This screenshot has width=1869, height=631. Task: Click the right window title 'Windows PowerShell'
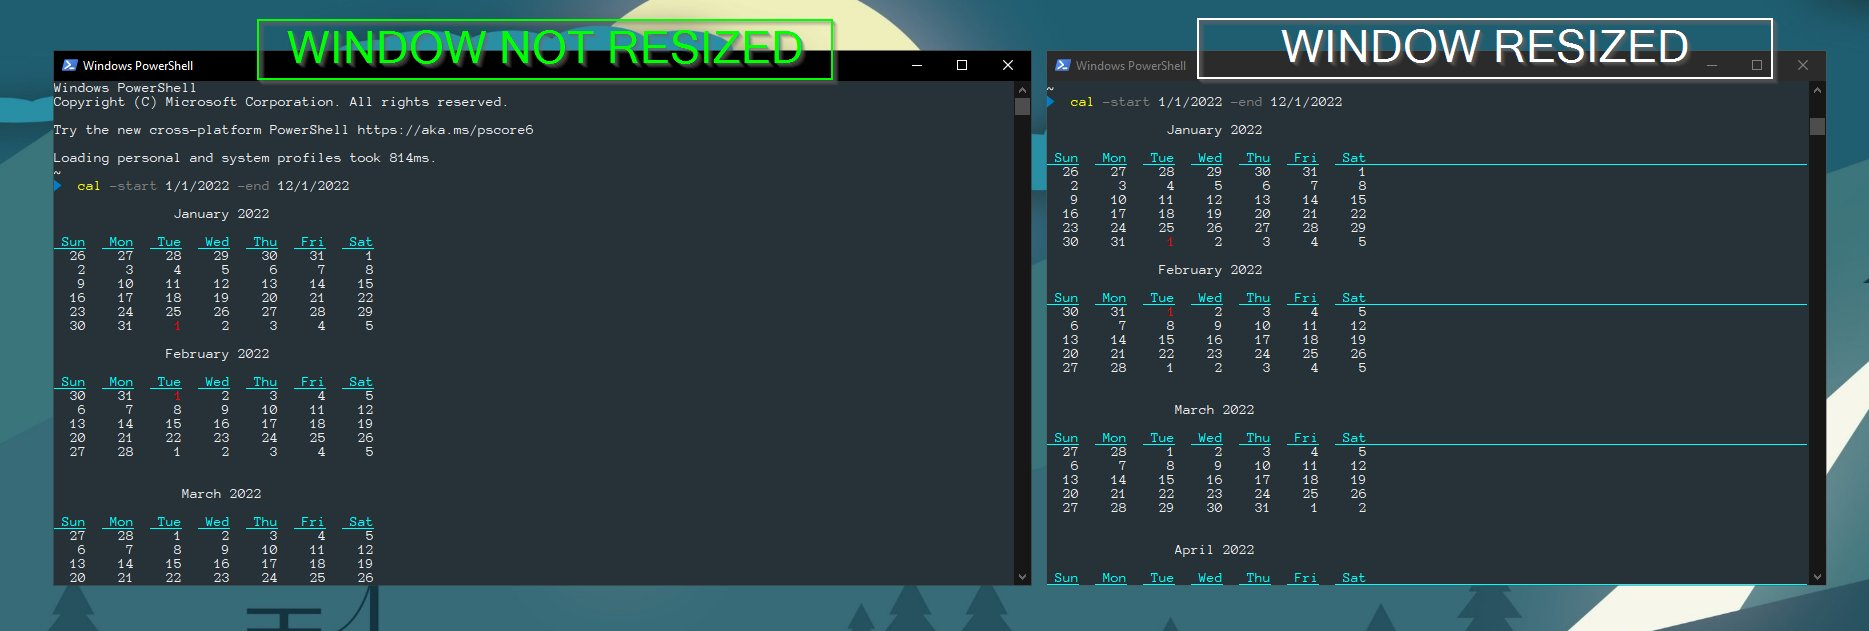pos(1131,66)
